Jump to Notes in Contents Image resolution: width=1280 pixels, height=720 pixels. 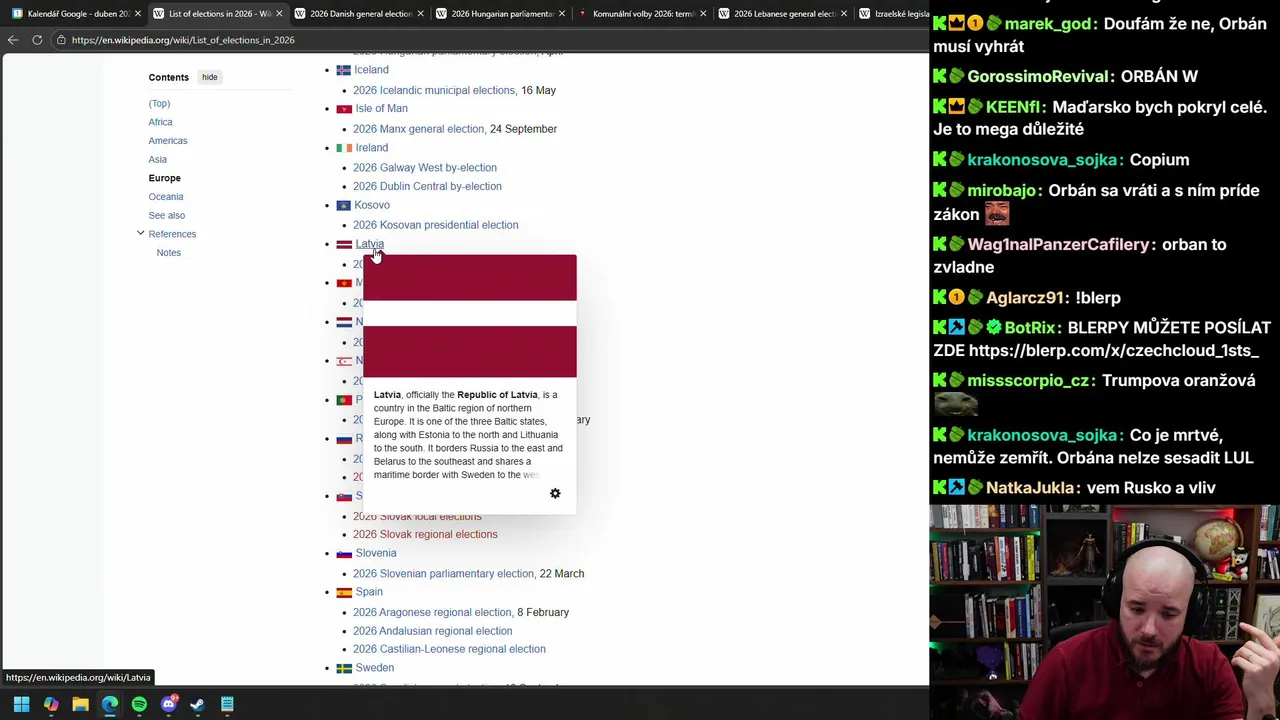coord(168,253)
